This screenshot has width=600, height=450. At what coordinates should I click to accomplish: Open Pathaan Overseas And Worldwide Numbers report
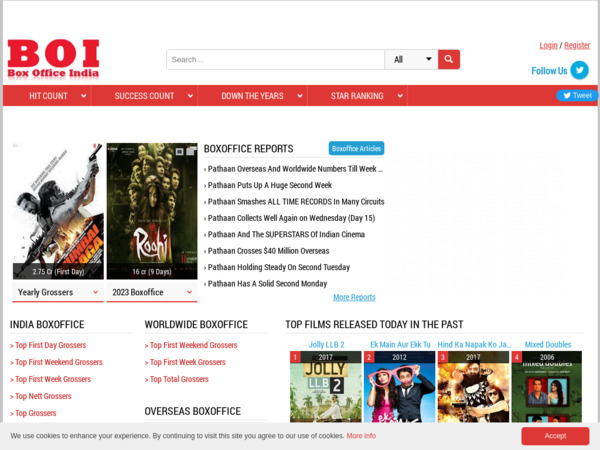pos(295,169)
